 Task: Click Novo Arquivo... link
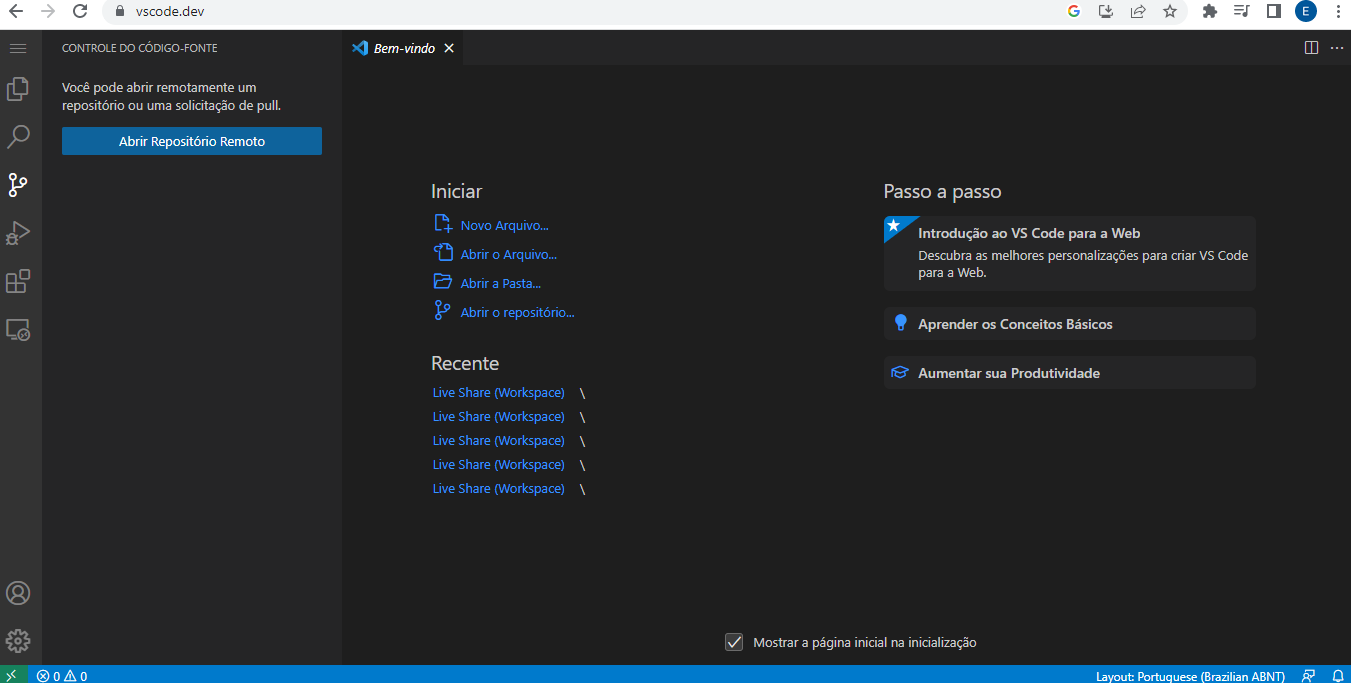coord(504,226)
